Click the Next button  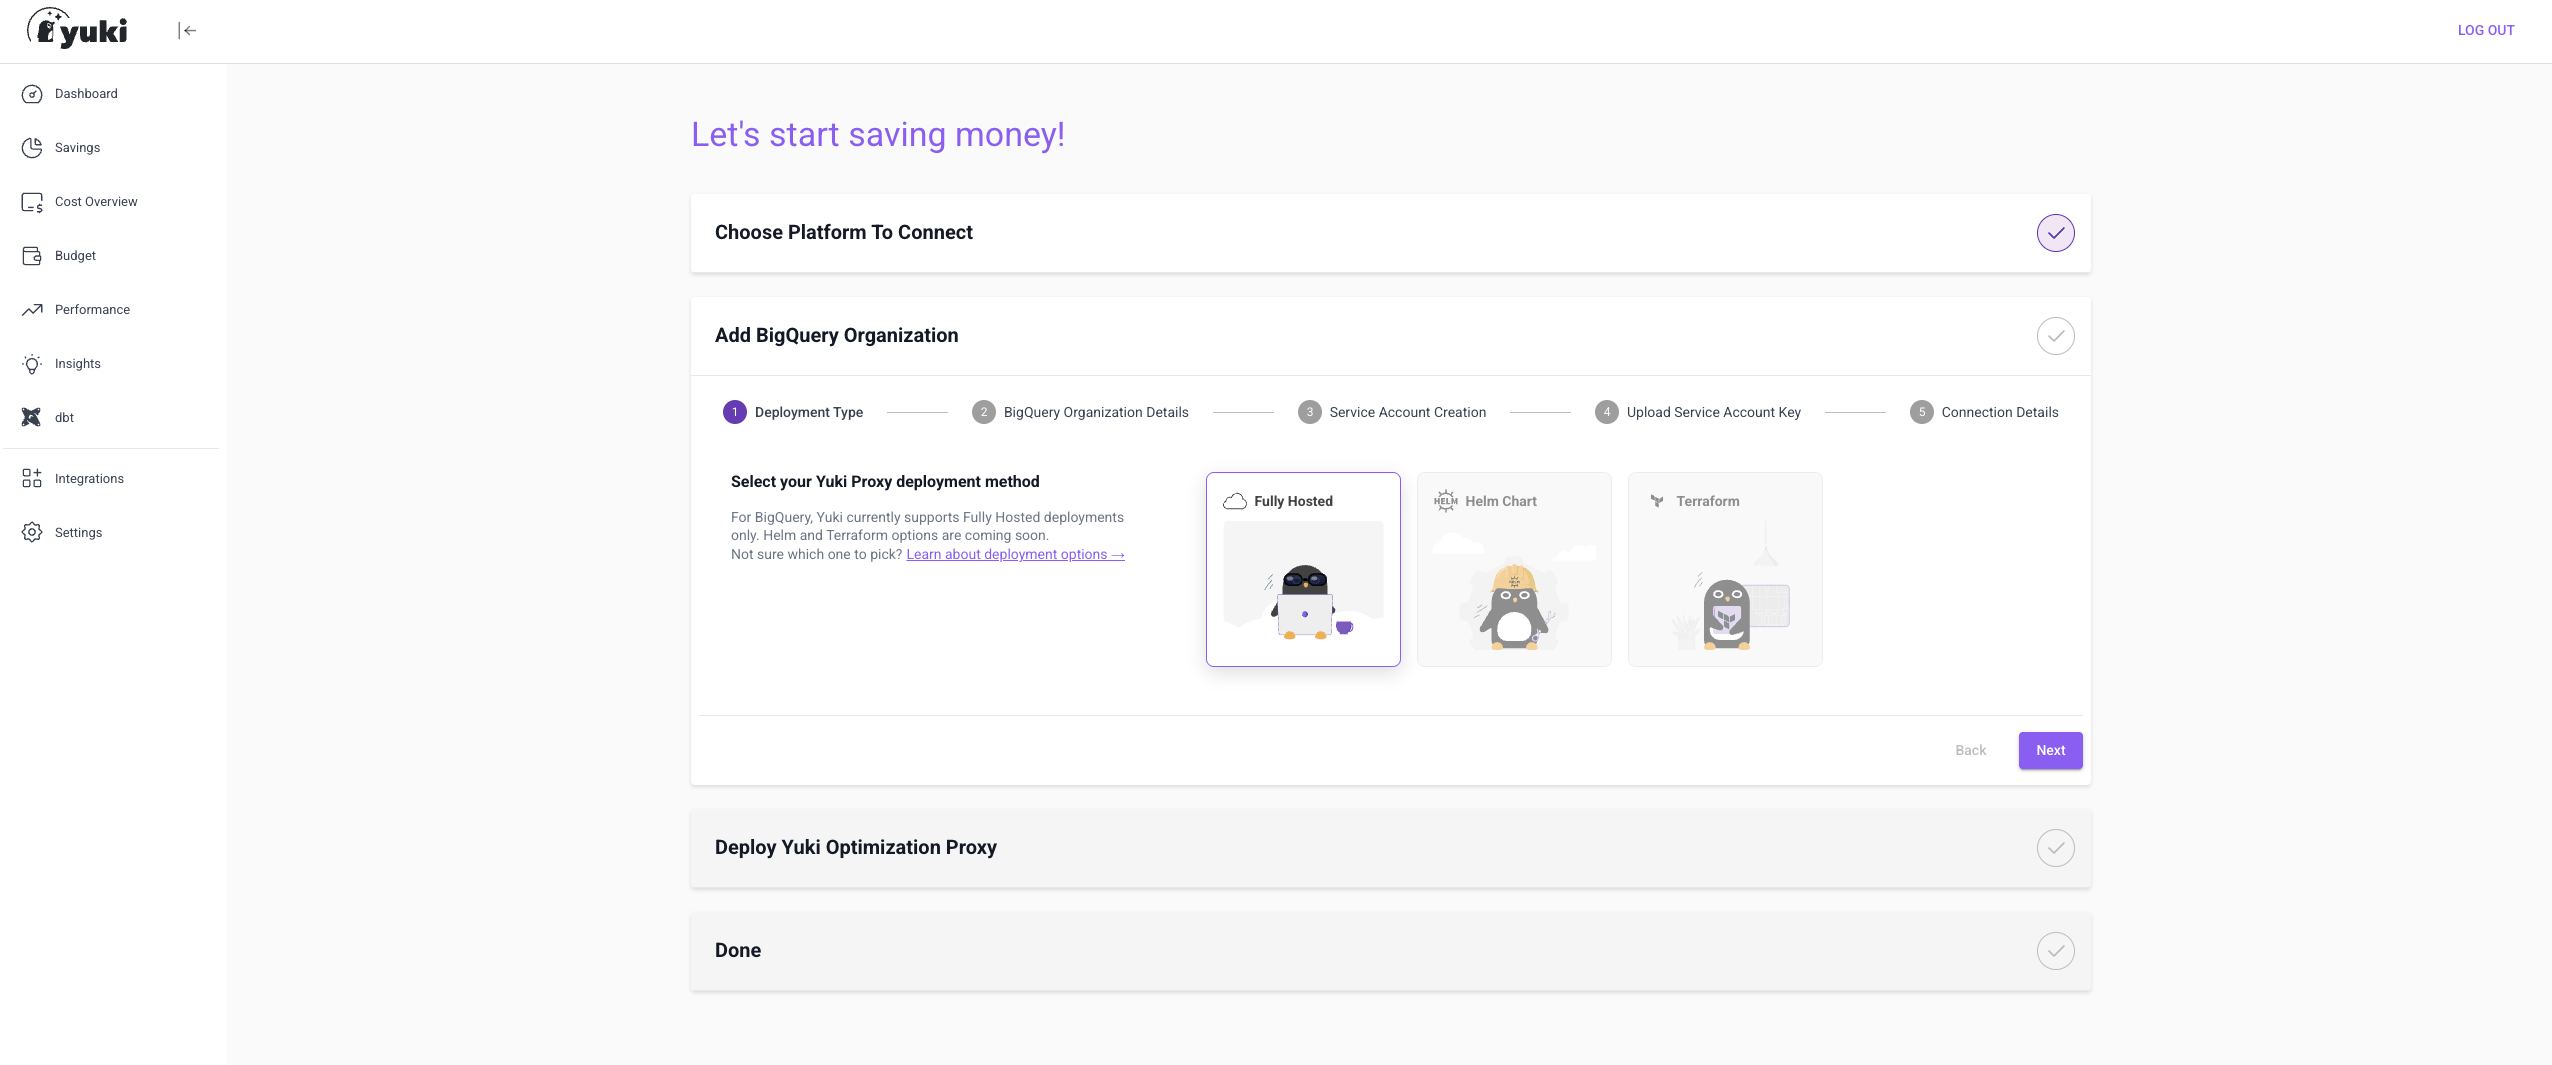[2049, 750]
